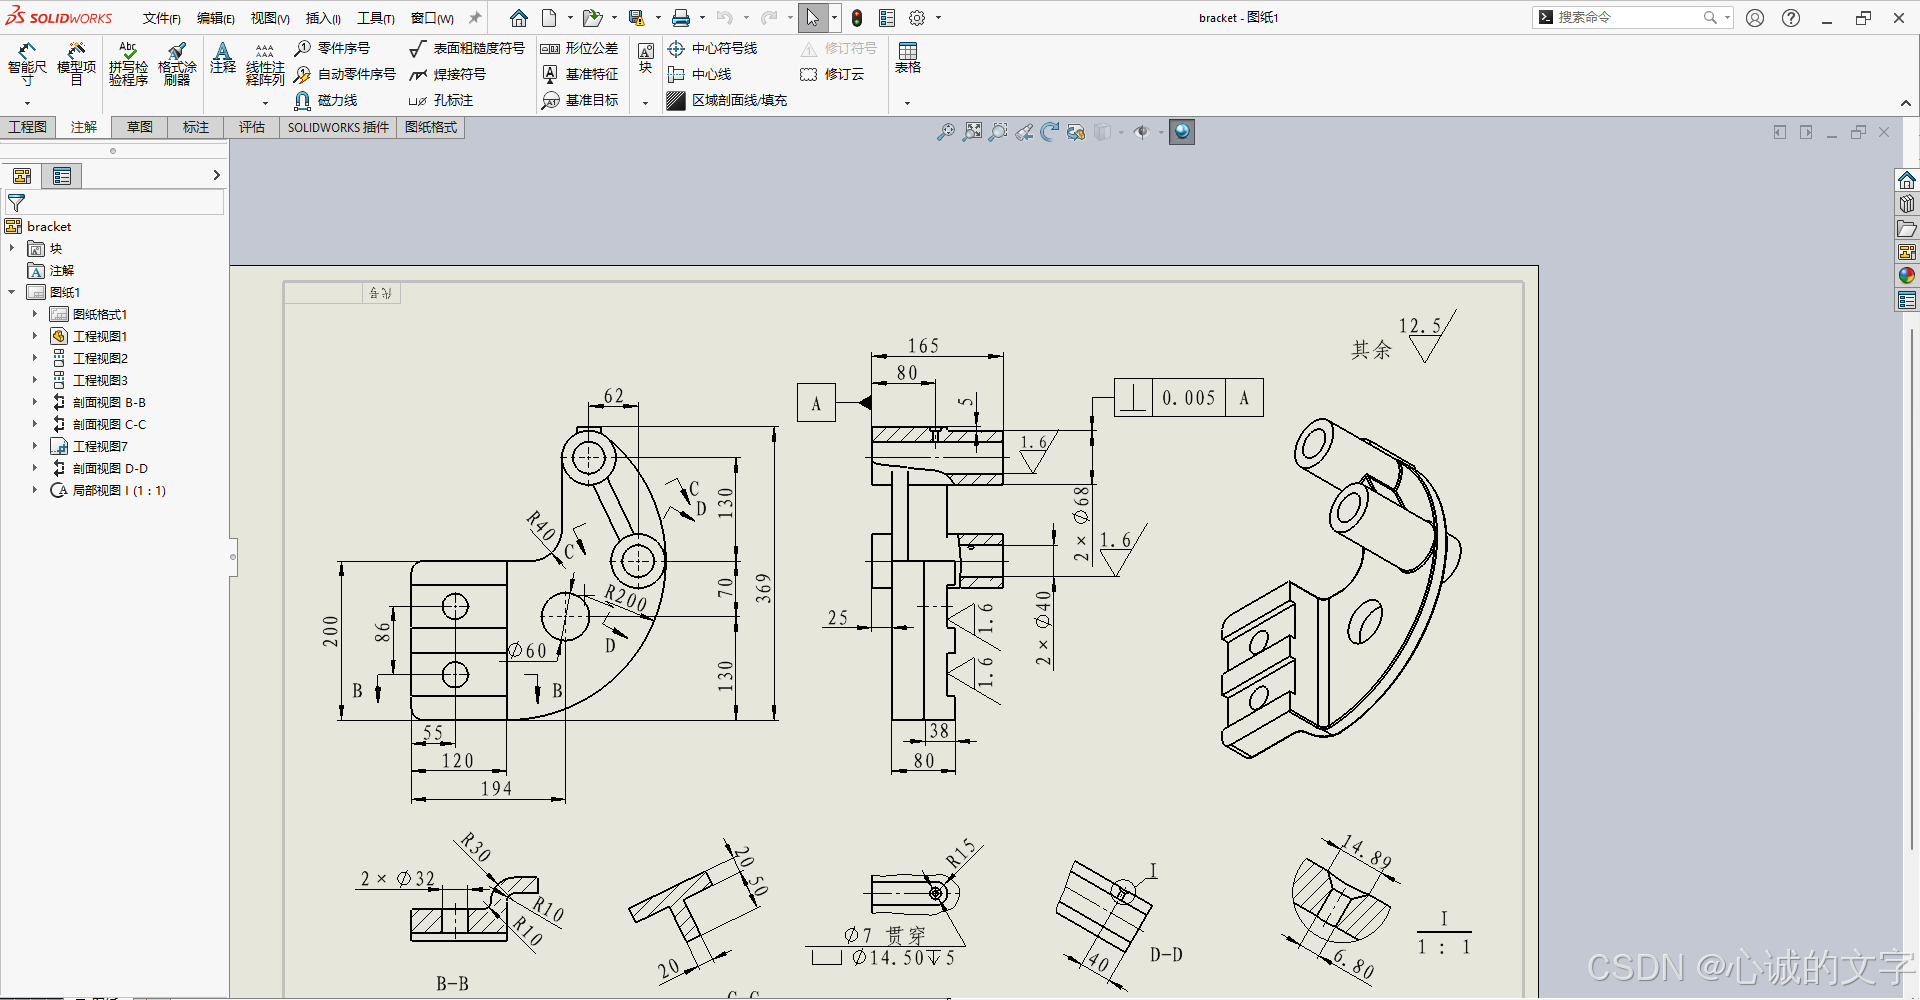Insert a Revision Cloud (修订云)

pos(832,74)
